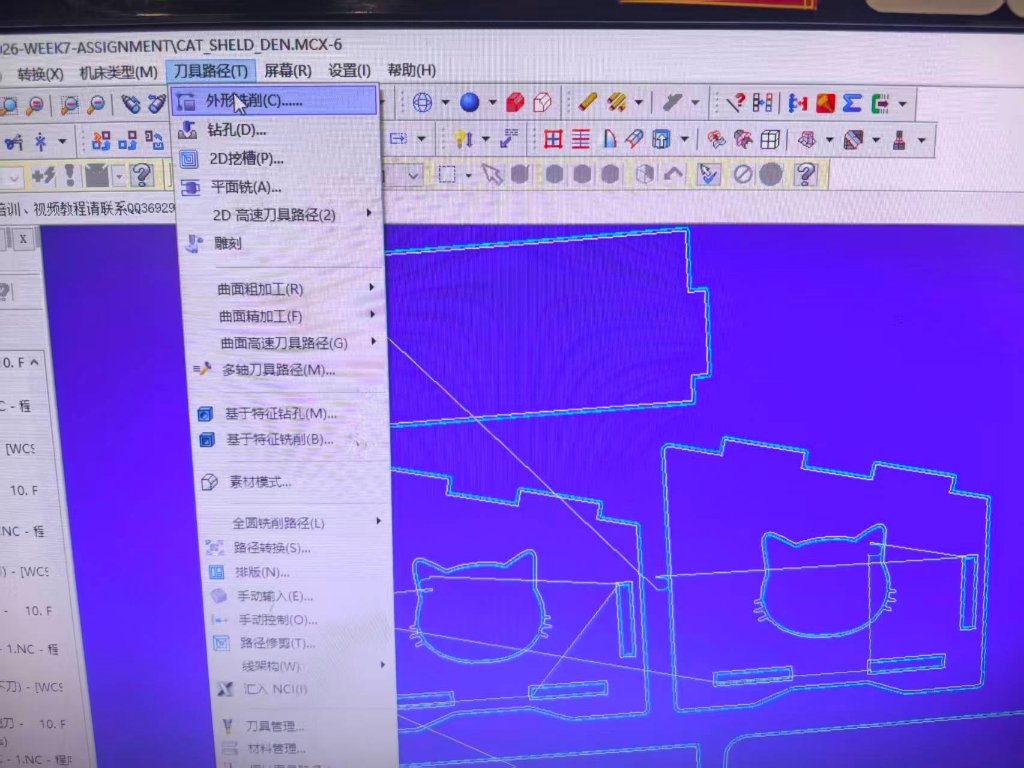Click the white outlined solid icon
The width and height of the screenshot is (1024, 768).
coord(543,102)
